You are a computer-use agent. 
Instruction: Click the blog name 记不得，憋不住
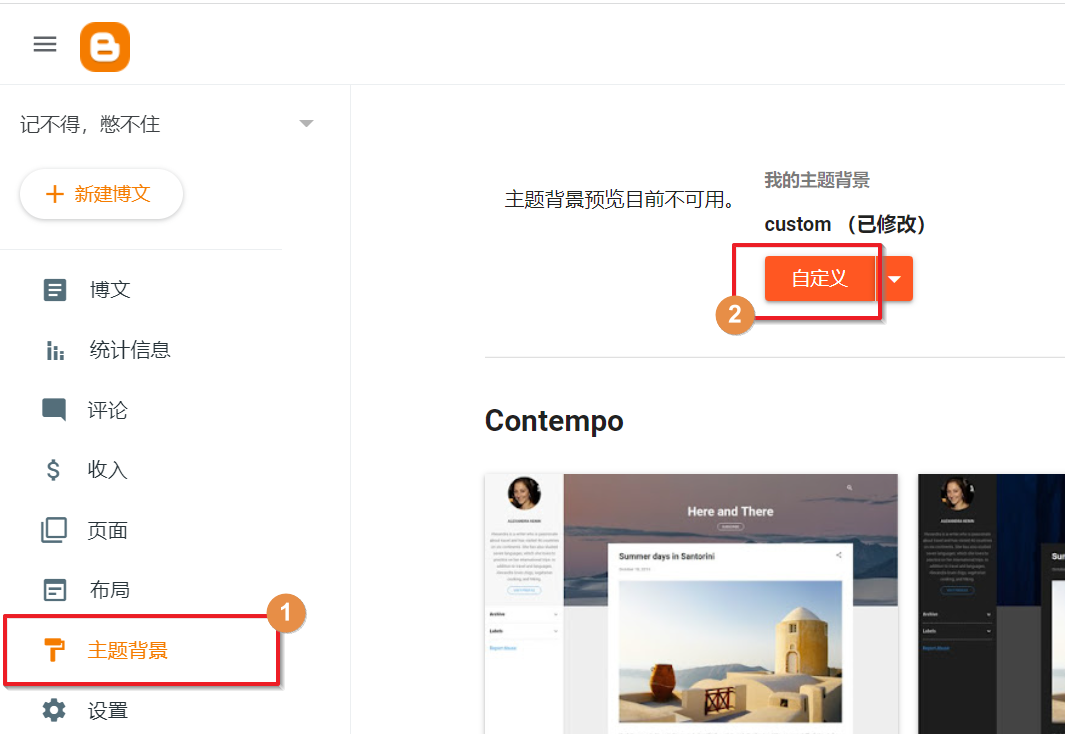[x=90, y=124]
